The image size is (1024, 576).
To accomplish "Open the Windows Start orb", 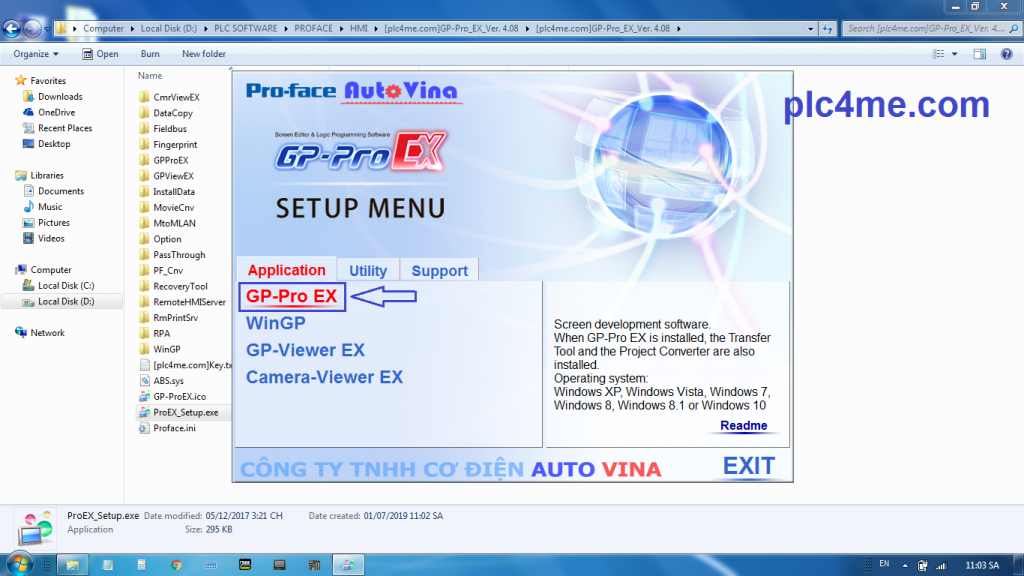I will pos(22,564).
